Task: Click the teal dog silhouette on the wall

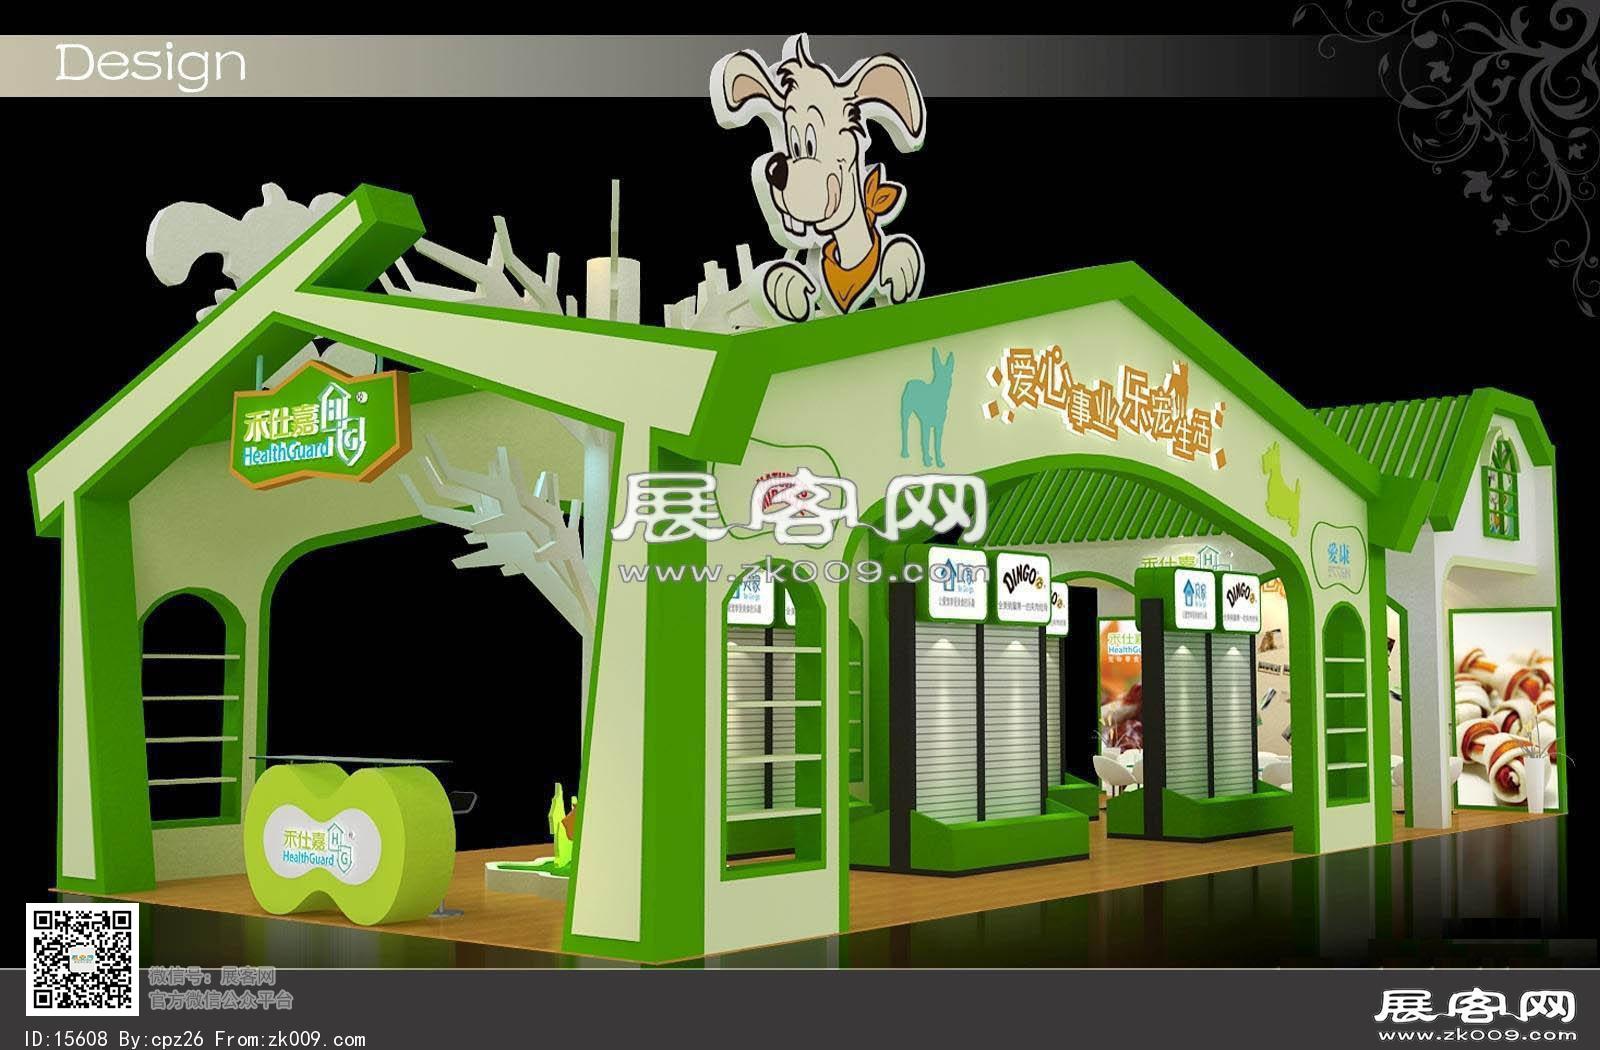Action: (928, 406)
